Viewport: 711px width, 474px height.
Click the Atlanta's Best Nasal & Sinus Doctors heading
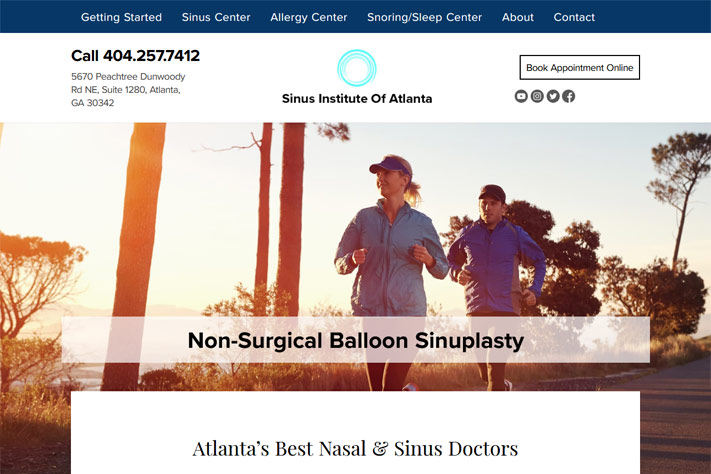coord(355,449)
